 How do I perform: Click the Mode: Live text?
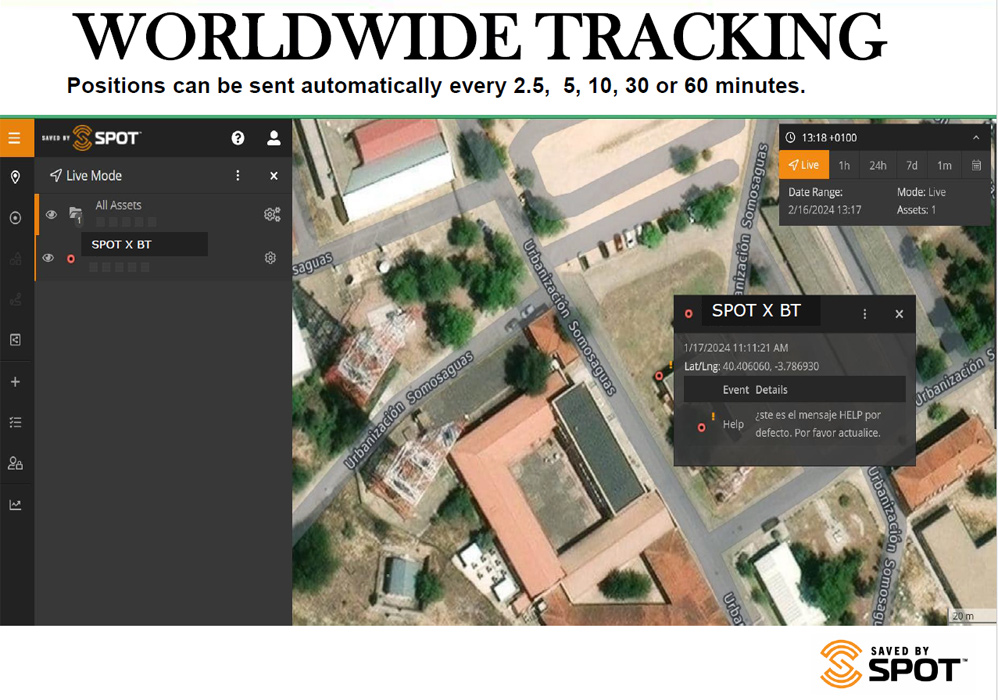pyautogui.click(x=921, y=192)
